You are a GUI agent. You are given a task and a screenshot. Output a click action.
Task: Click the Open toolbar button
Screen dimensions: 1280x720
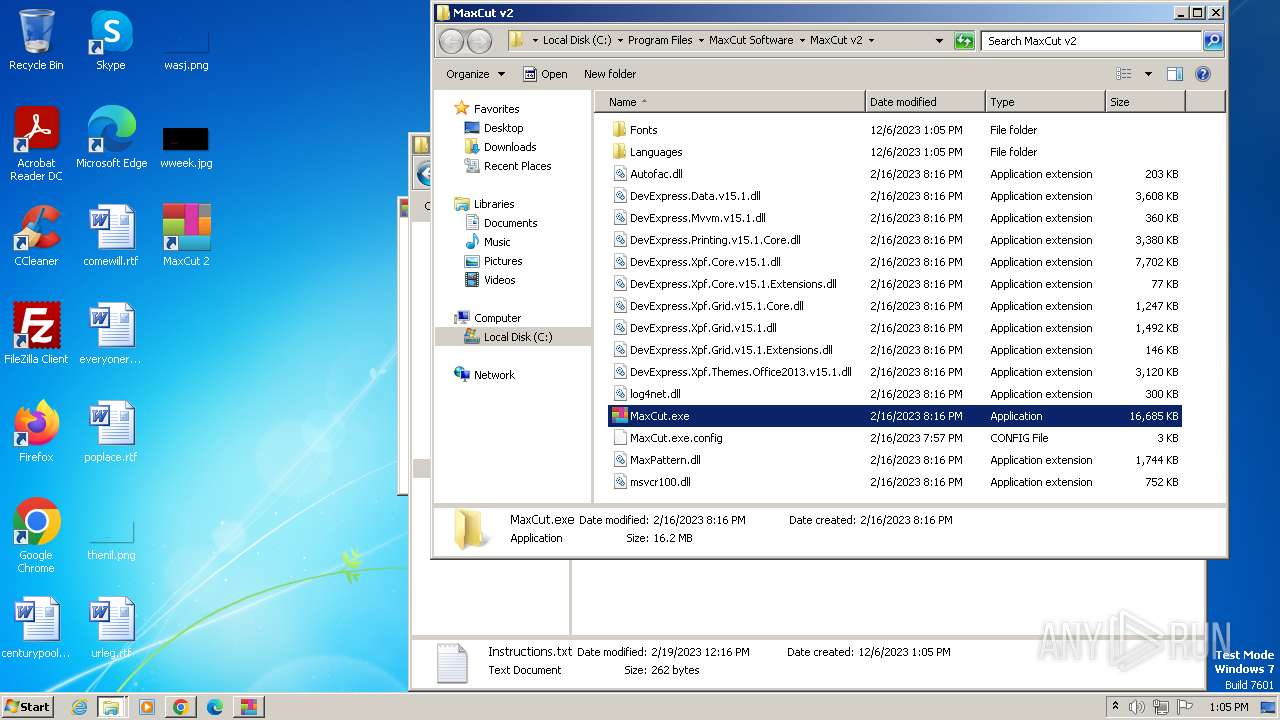click(545, 74)
